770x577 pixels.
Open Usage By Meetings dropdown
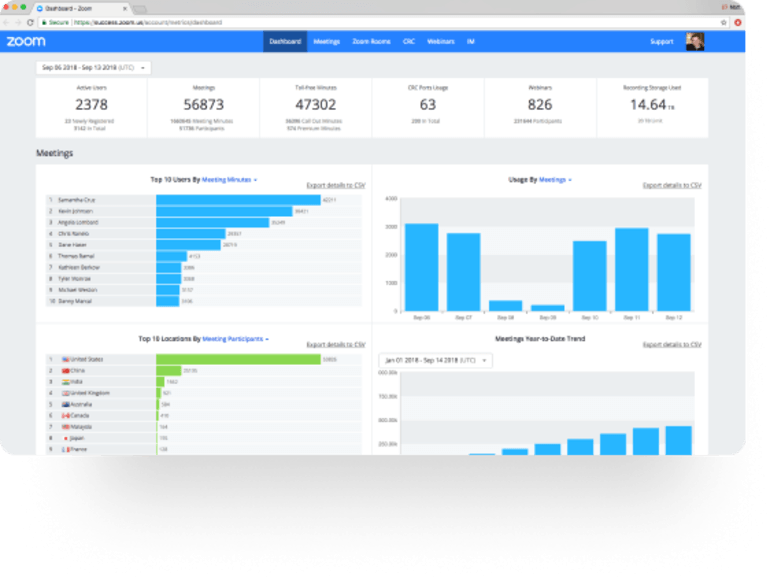point(555,180)
